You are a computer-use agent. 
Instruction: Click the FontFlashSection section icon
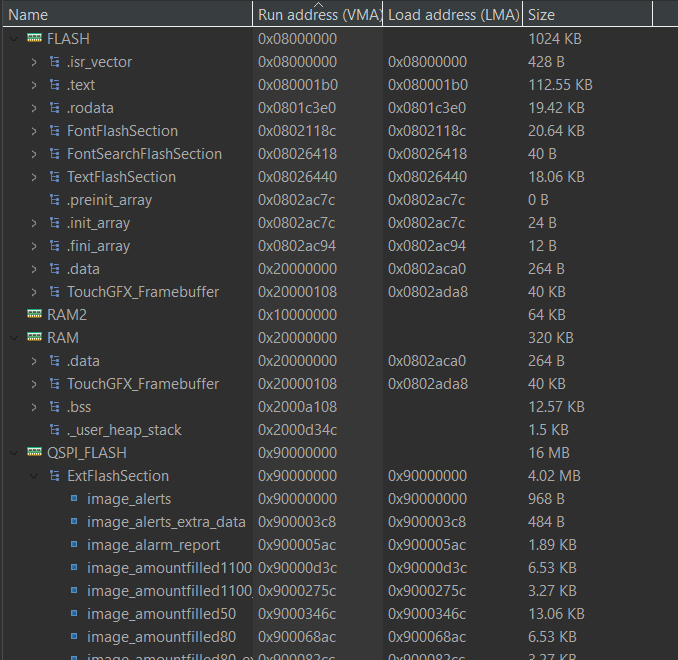[x=54, y=131]
